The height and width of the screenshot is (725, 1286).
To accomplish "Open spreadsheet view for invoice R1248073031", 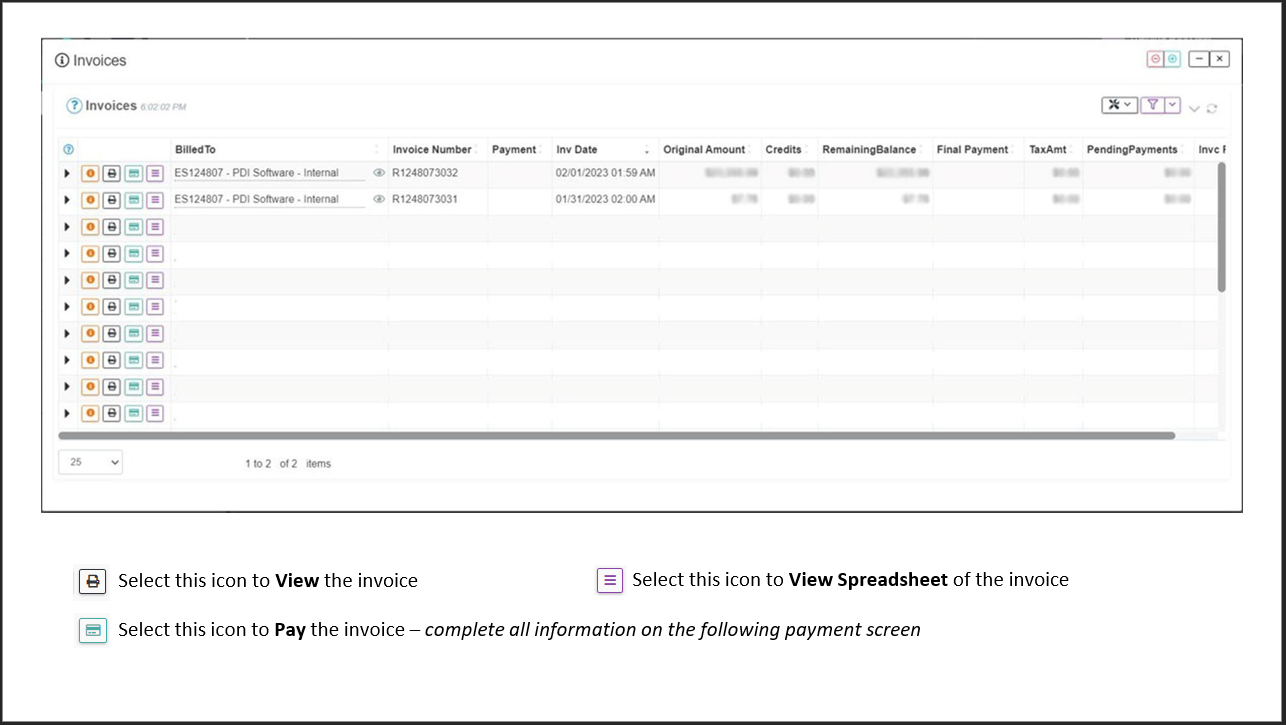I will pyautogui.click(x=155, y=200).
